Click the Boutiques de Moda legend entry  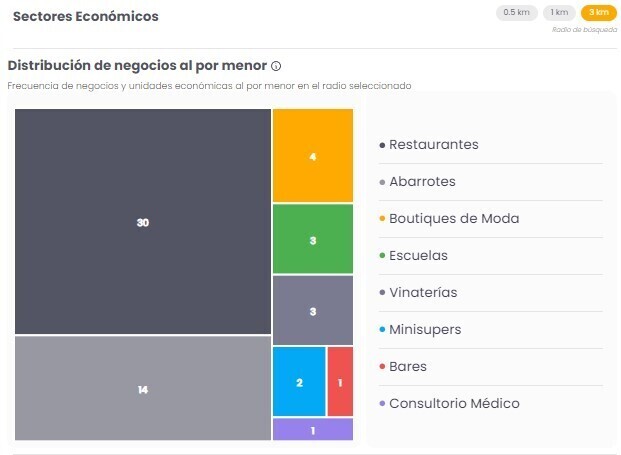[454, 219]
